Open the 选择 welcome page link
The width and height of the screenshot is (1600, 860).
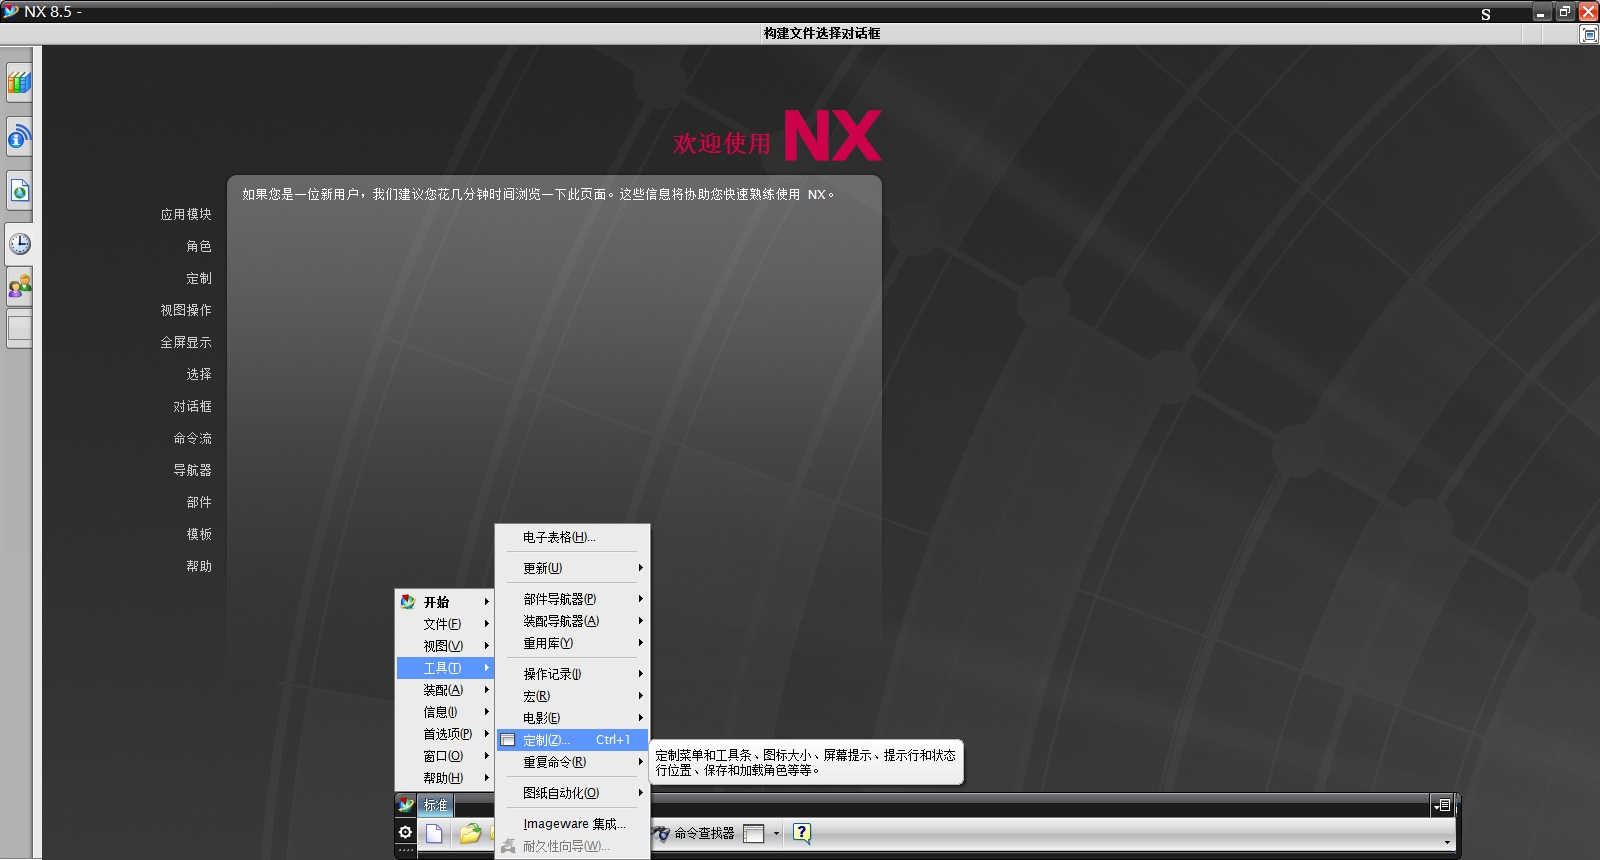(x=199, y=374)
